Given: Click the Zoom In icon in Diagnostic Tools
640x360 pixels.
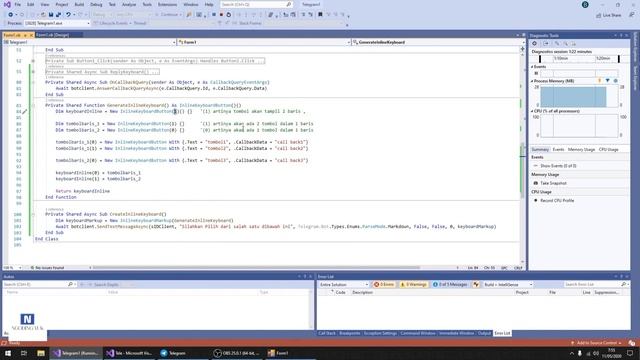Looking at the screenshot, I should [557, 43].
